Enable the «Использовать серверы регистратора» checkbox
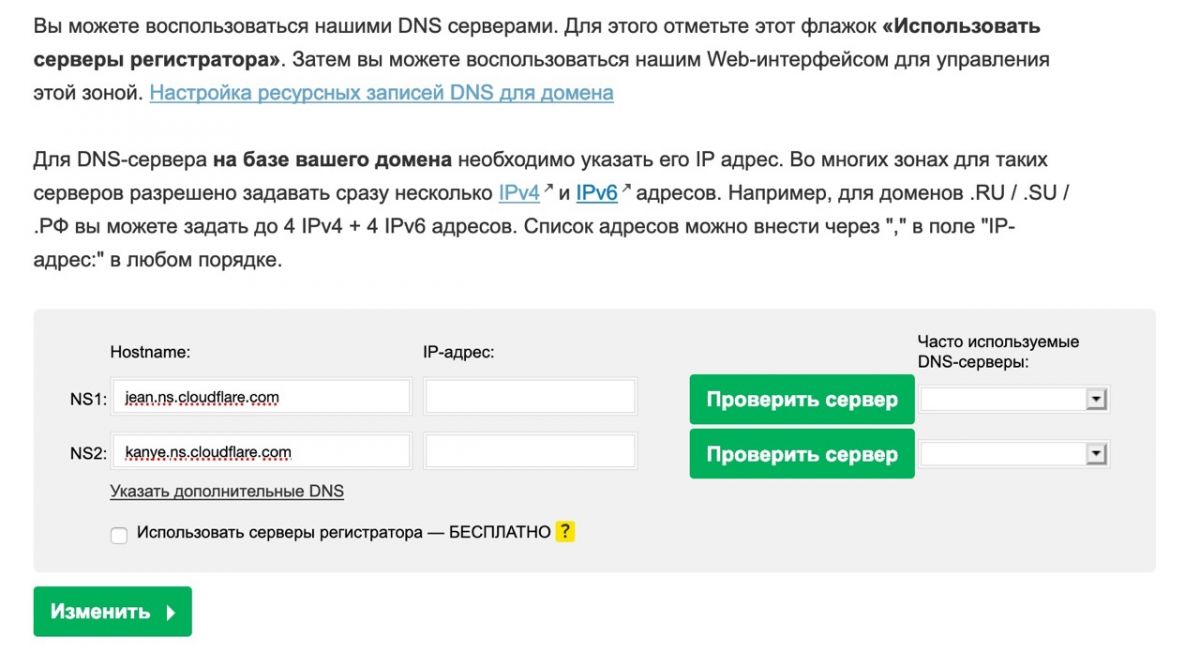Viewport: 1200px width, 668px height. tap(119, 535)
